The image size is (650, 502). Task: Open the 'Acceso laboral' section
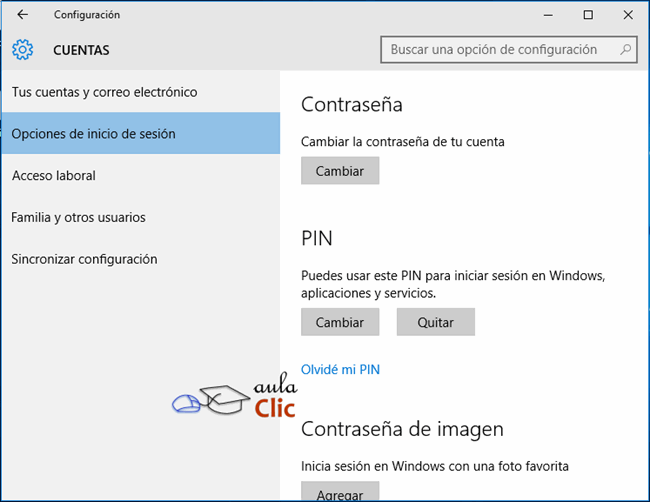[54, 176]
